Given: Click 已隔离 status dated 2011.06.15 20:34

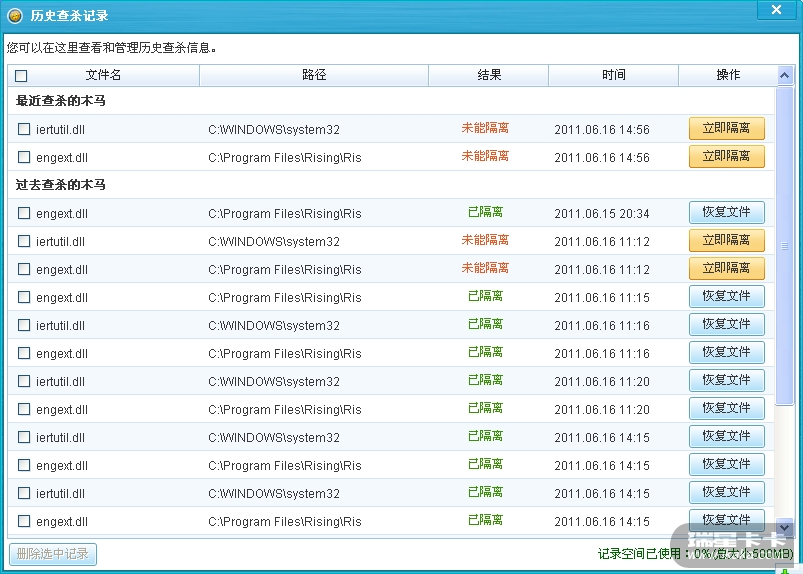Looking at the screenshot, I should pos(485,212).
